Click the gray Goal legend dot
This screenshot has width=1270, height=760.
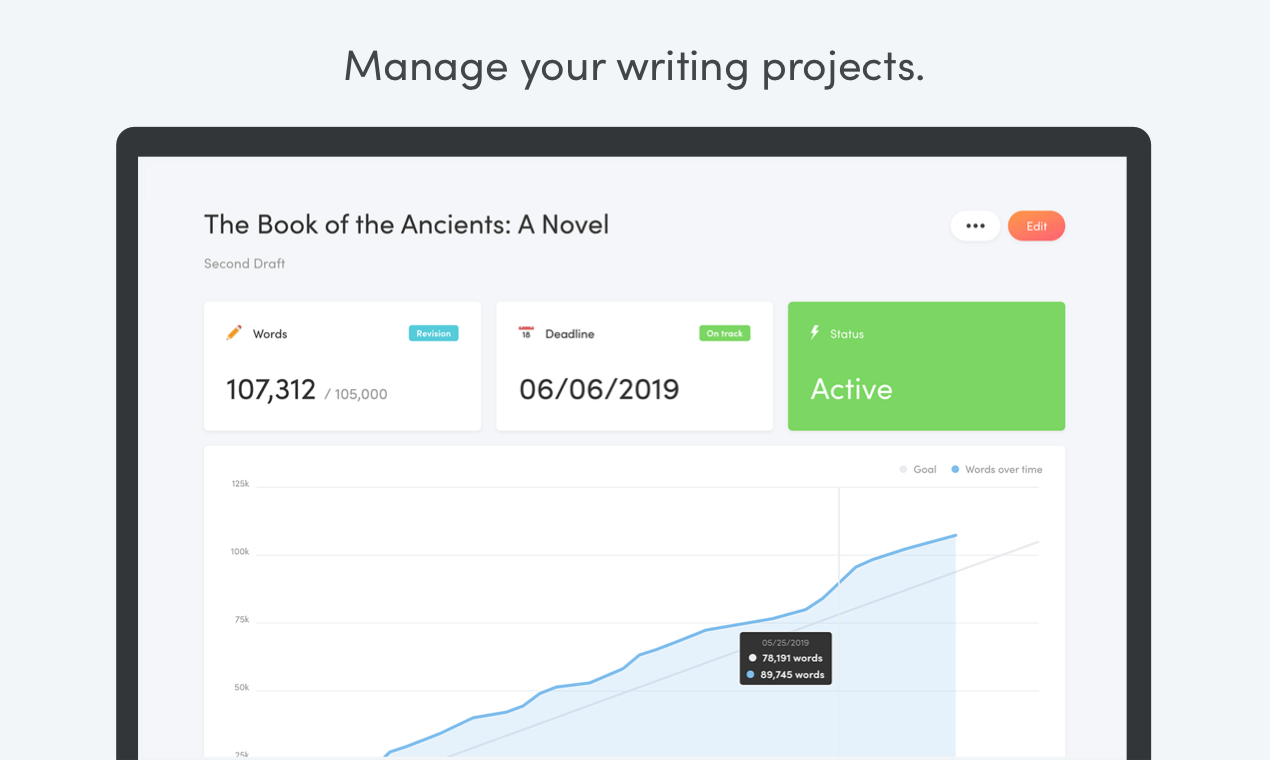tap(903, 469)
